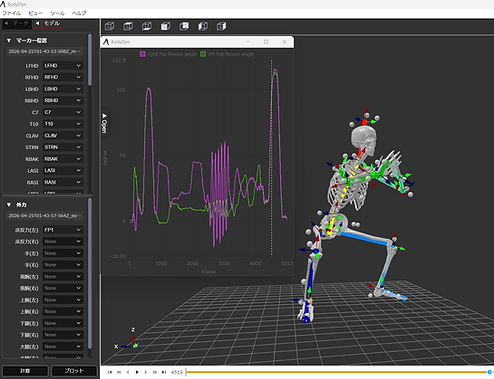The height and width of the screenshot is (379, 494).
Task: Open the side panel via Open tab
Action: (104, 123)
